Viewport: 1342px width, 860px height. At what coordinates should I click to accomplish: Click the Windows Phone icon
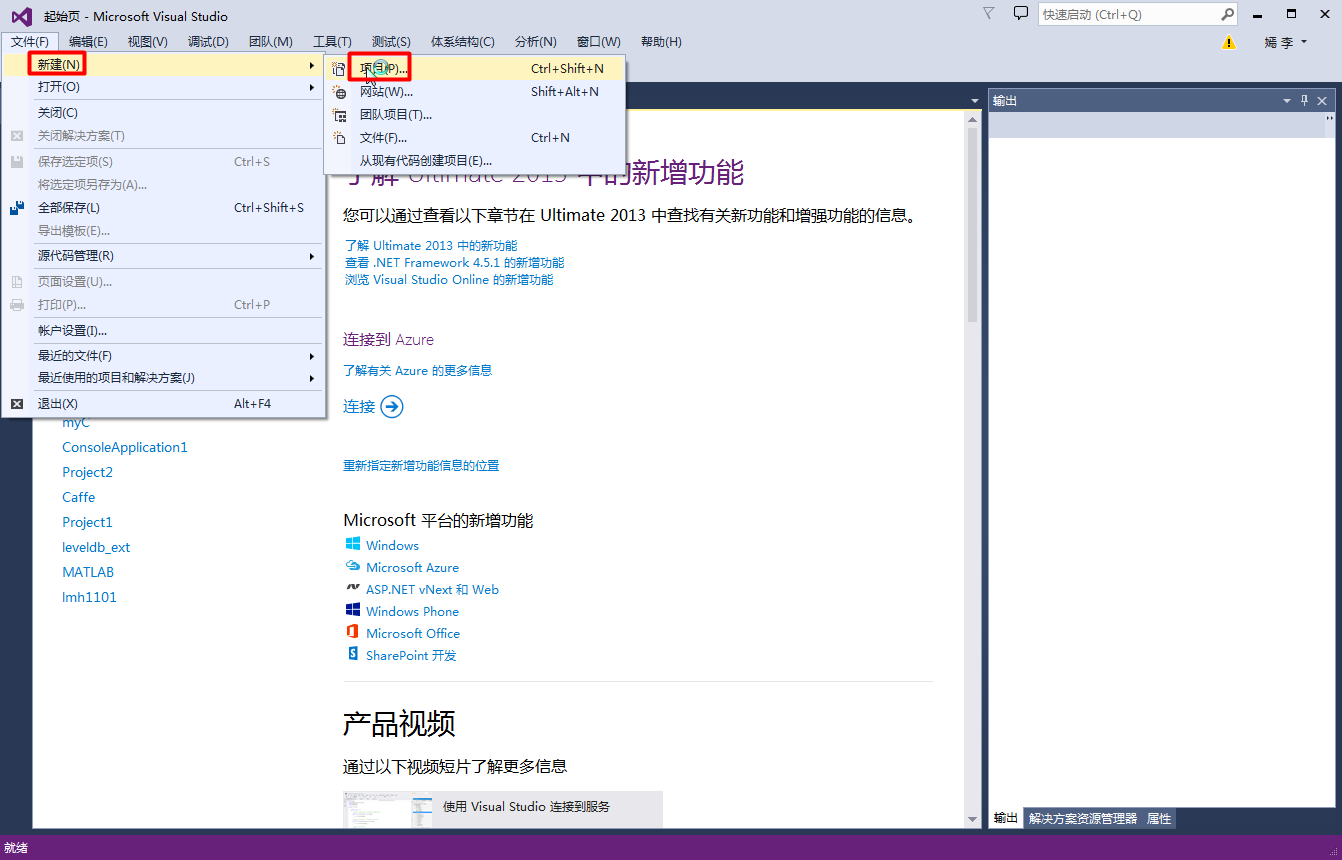click(353, 611)
